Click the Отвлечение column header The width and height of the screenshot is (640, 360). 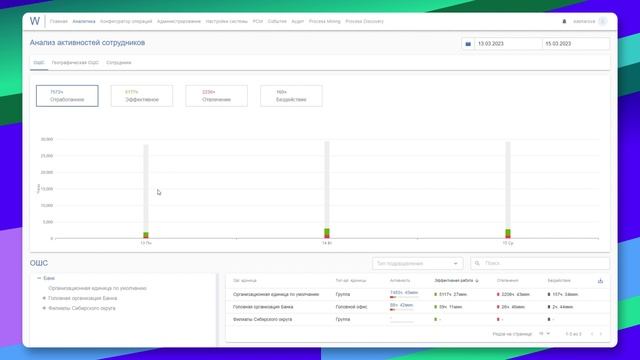507,281
